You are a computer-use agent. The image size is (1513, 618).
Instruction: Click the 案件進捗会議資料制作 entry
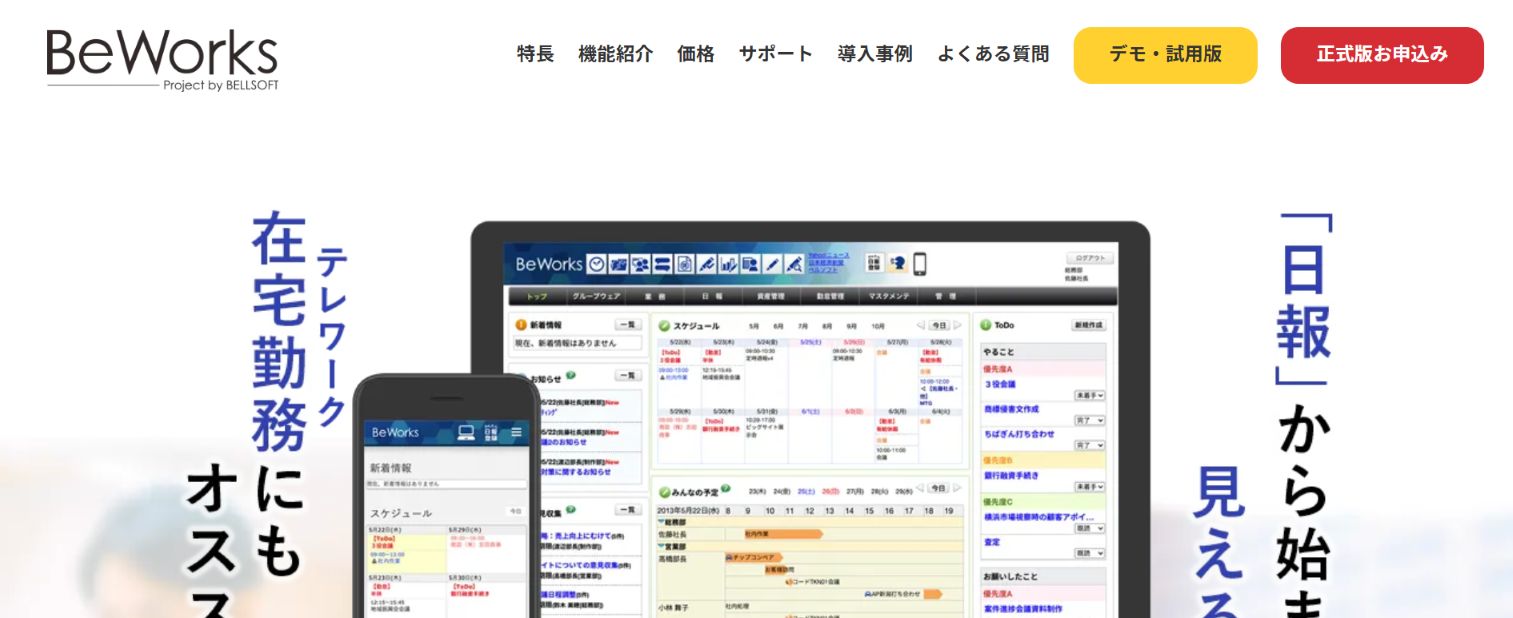(x=1023, y=609)
